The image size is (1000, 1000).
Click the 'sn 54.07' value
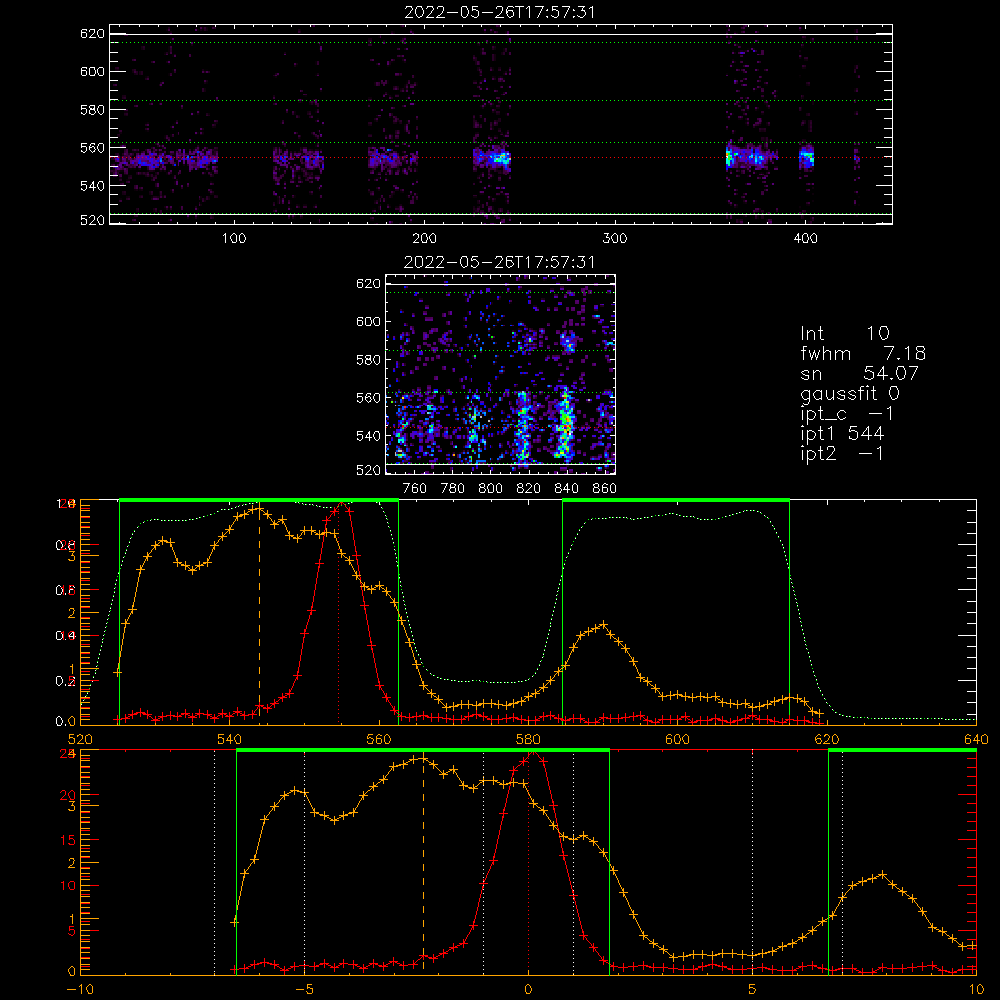(x=859, y=373)
